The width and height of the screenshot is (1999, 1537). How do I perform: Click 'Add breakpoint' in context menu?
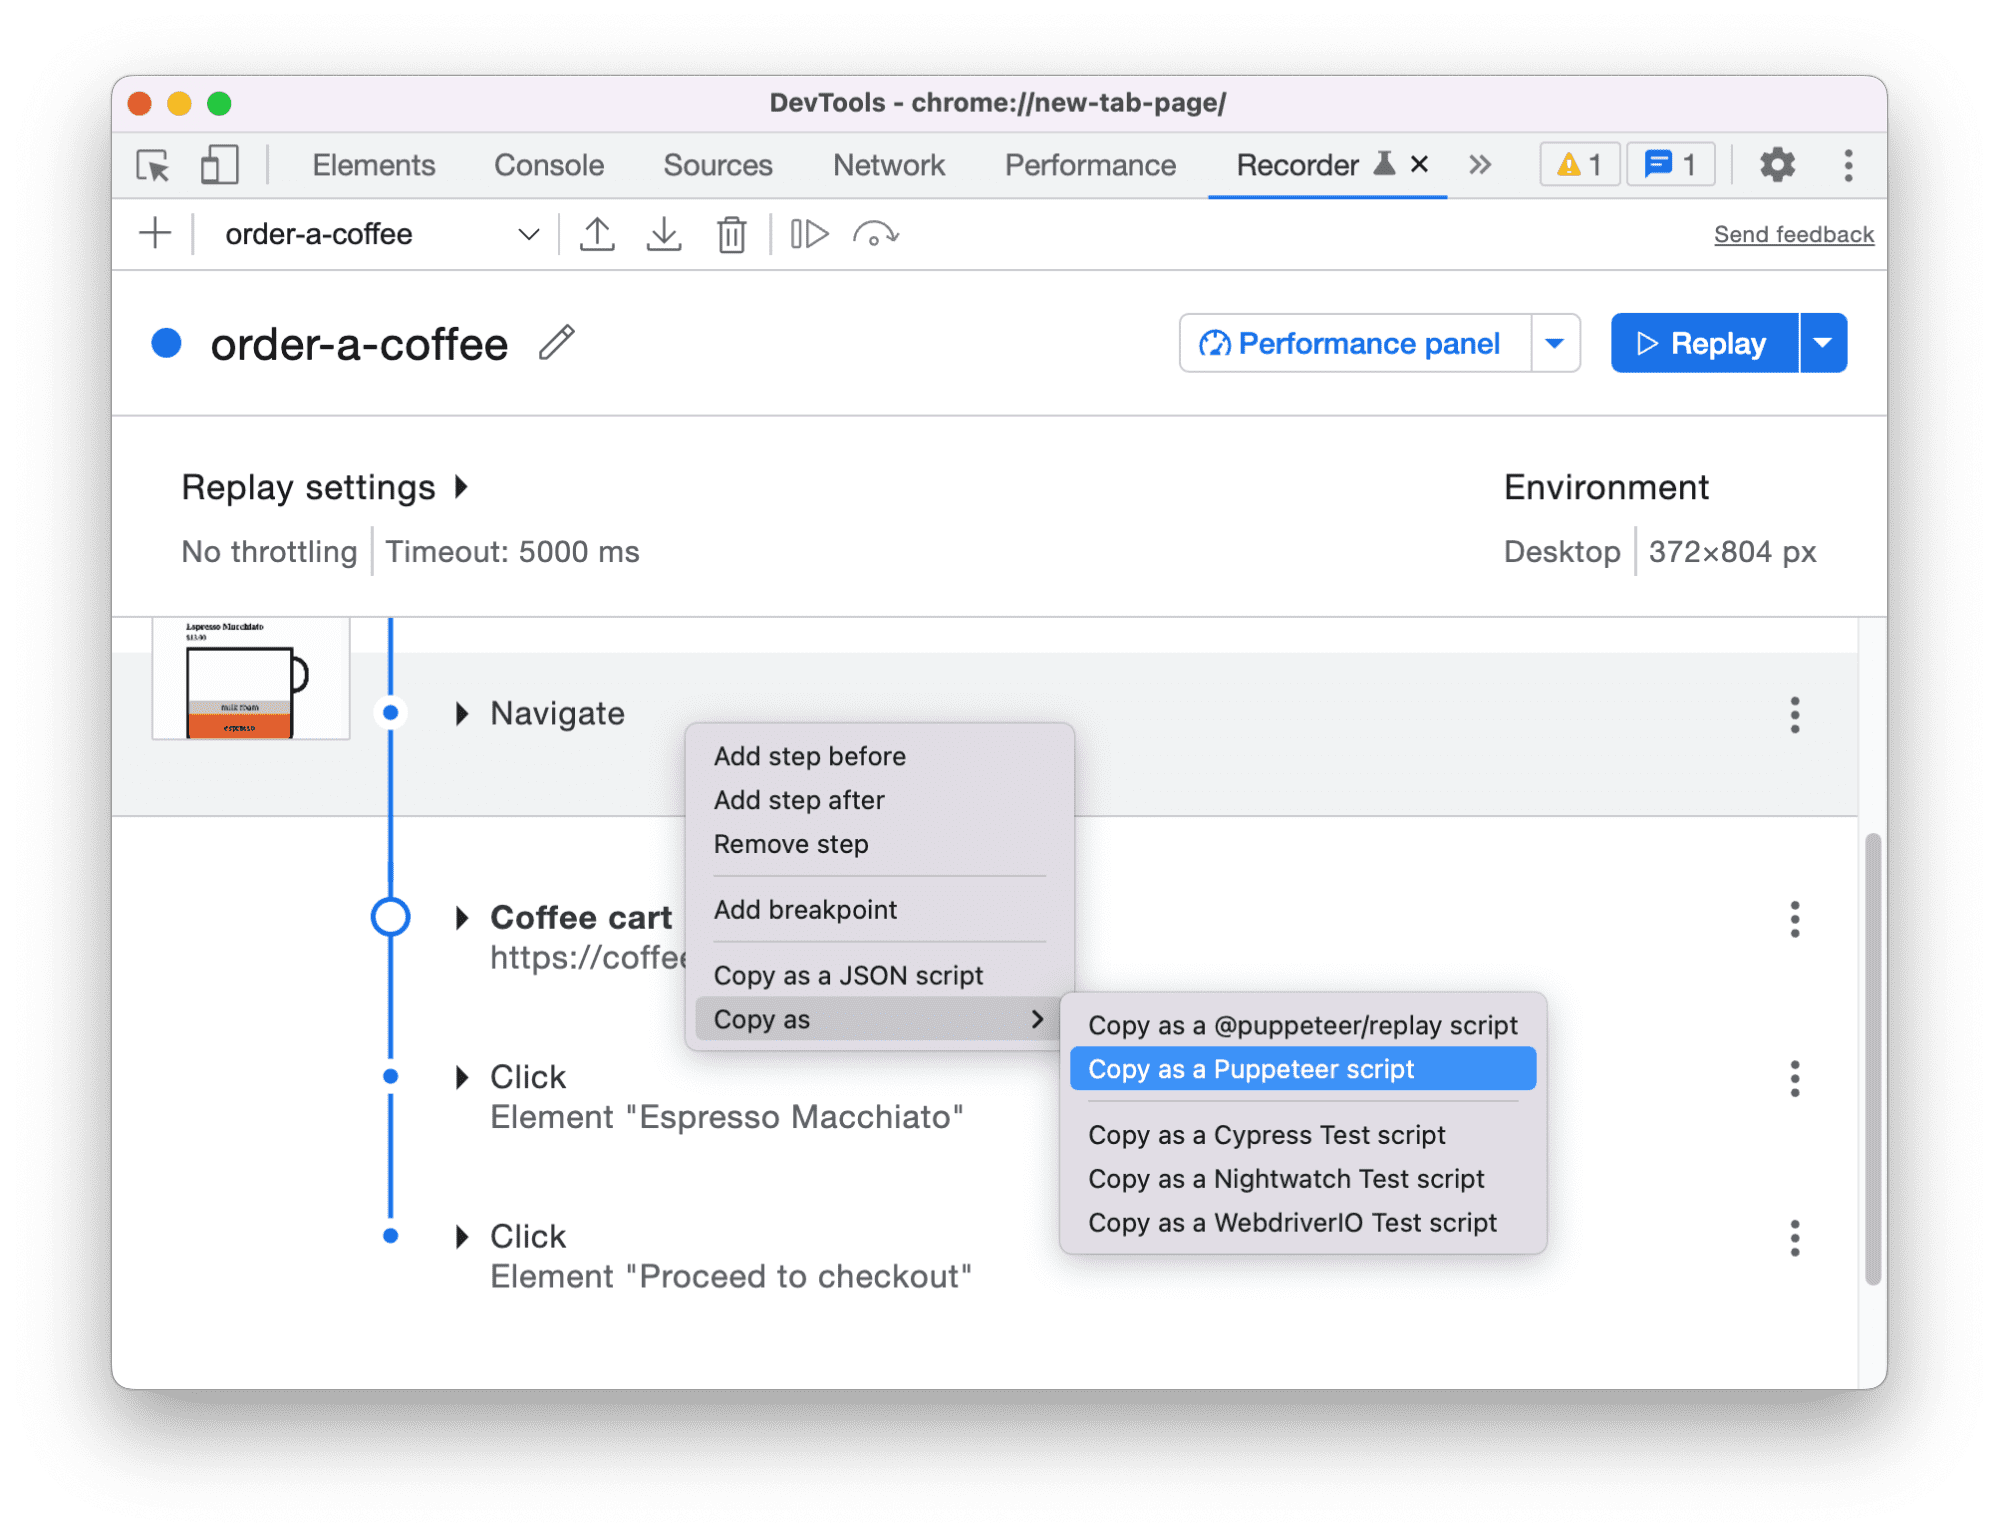coord(807,909)
